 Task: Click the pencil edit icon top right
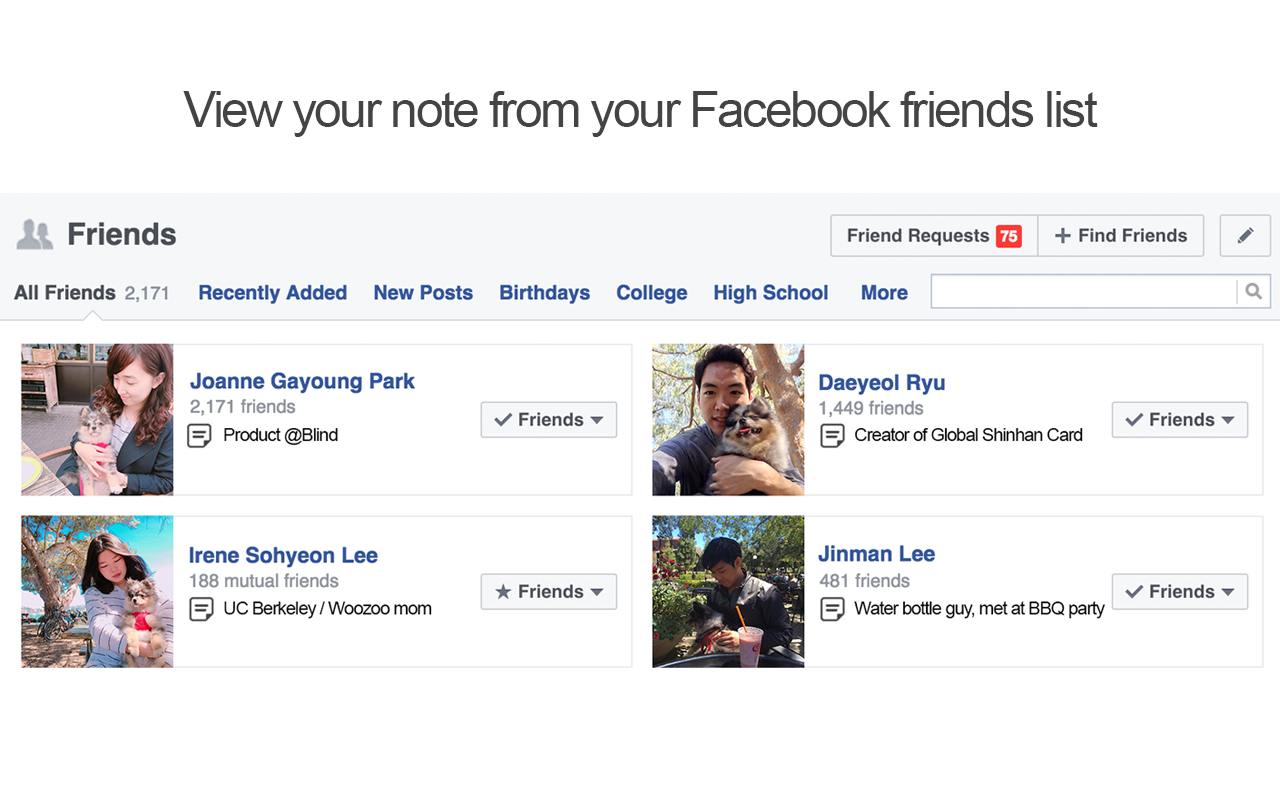[1244, 235]
